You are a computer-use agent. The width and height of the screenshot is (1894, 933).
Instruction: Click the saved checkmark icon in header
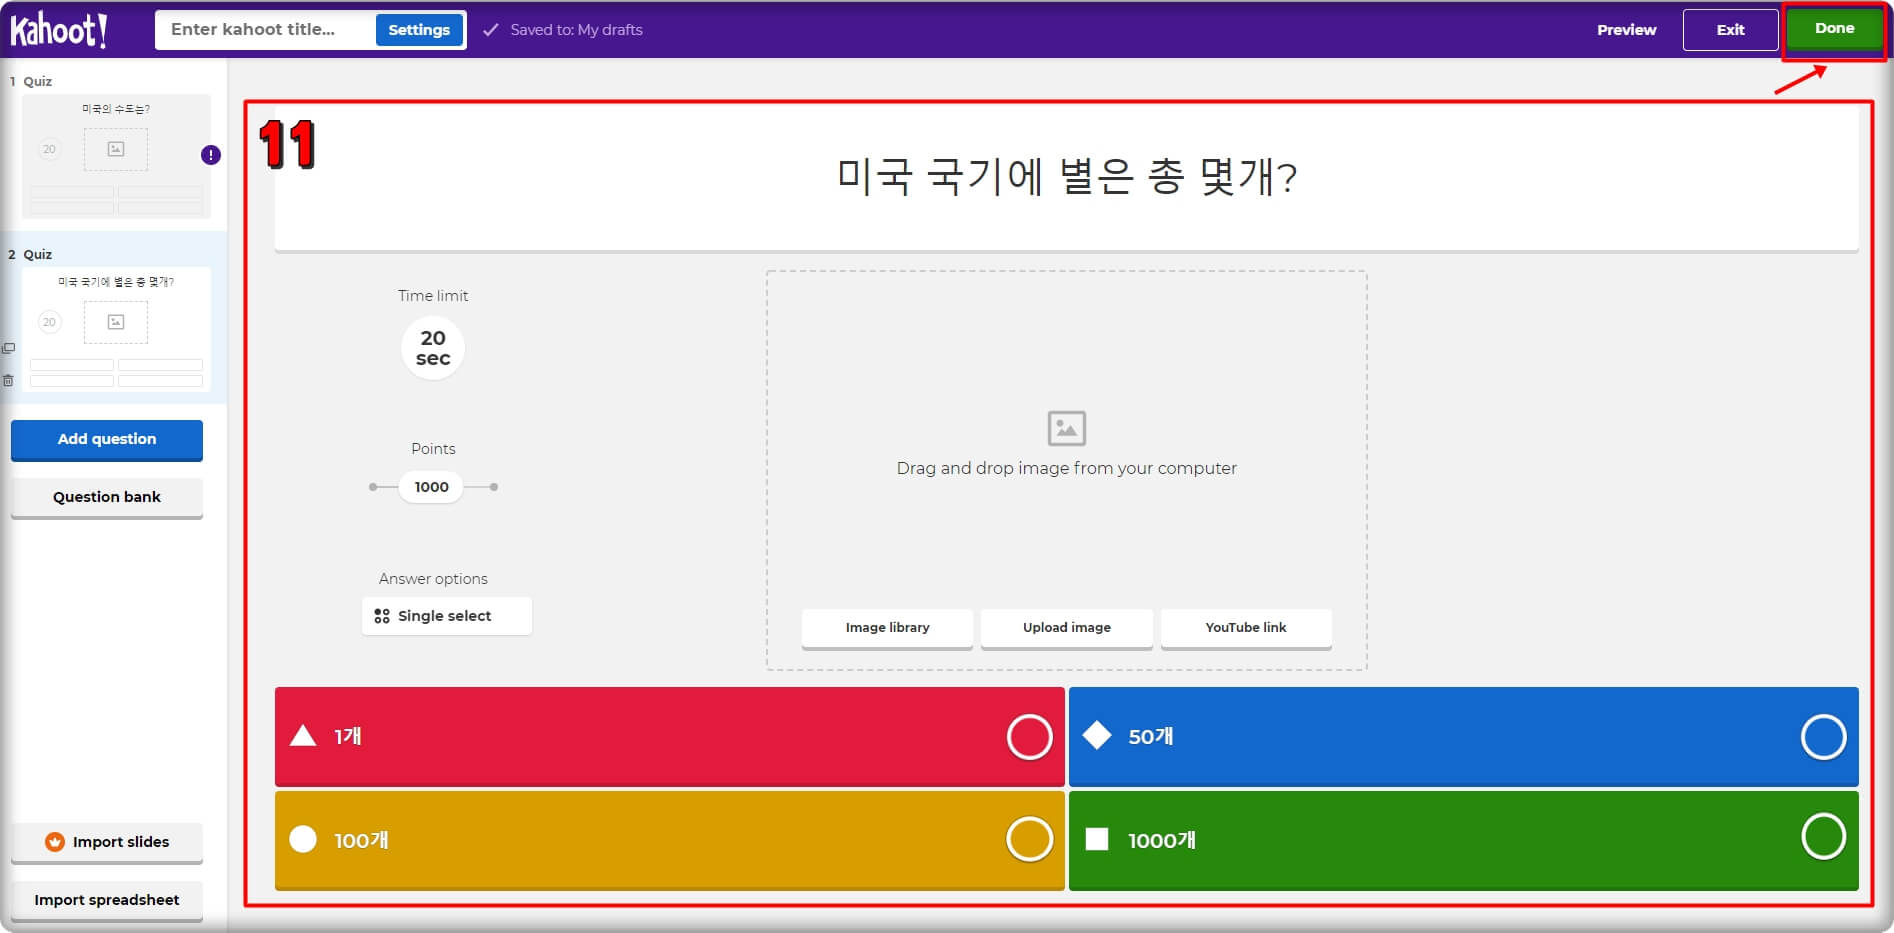tap(490, 30)
